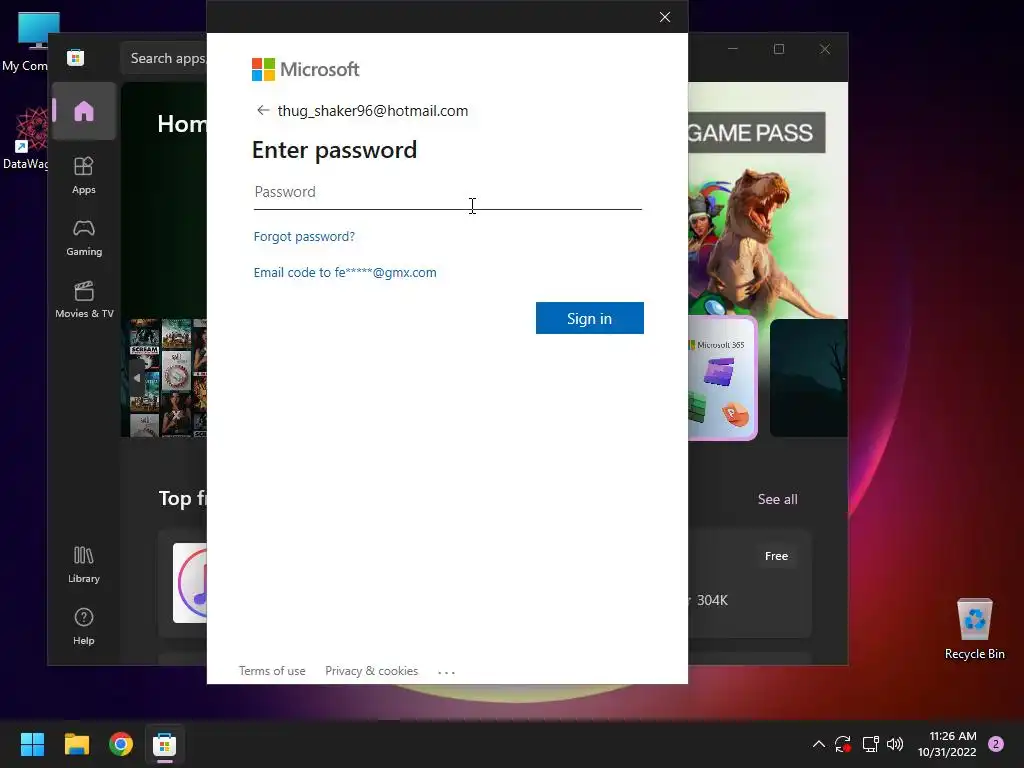The width and height of the screenshot is (1024, 768).
Task: Open the movie posters collage thumbnail
Action: [x=168, y=378]
